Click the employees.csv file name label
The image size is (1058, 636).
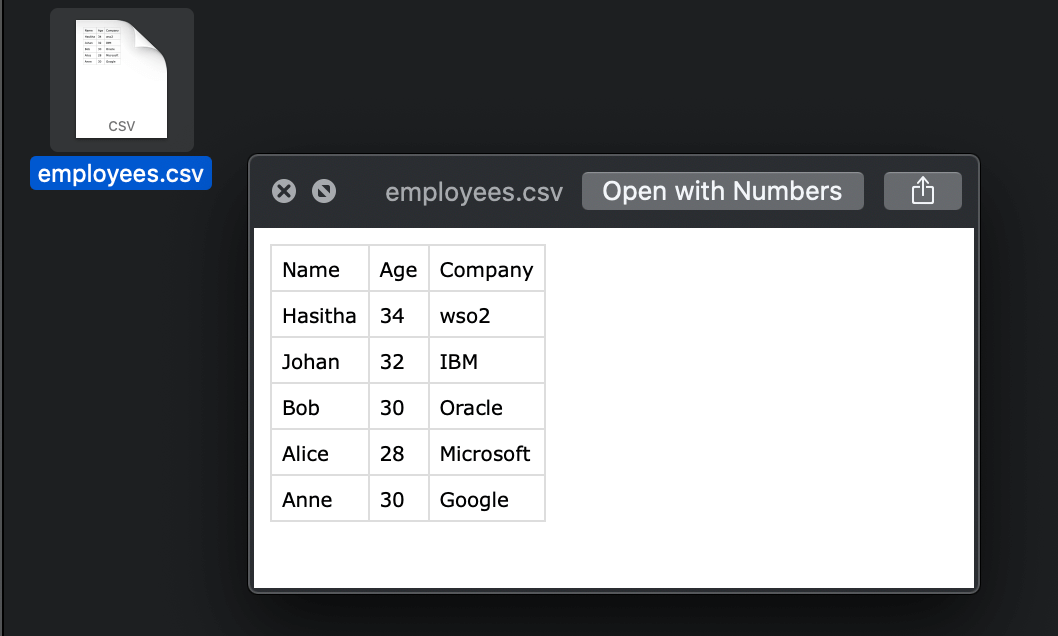point(121,173)
